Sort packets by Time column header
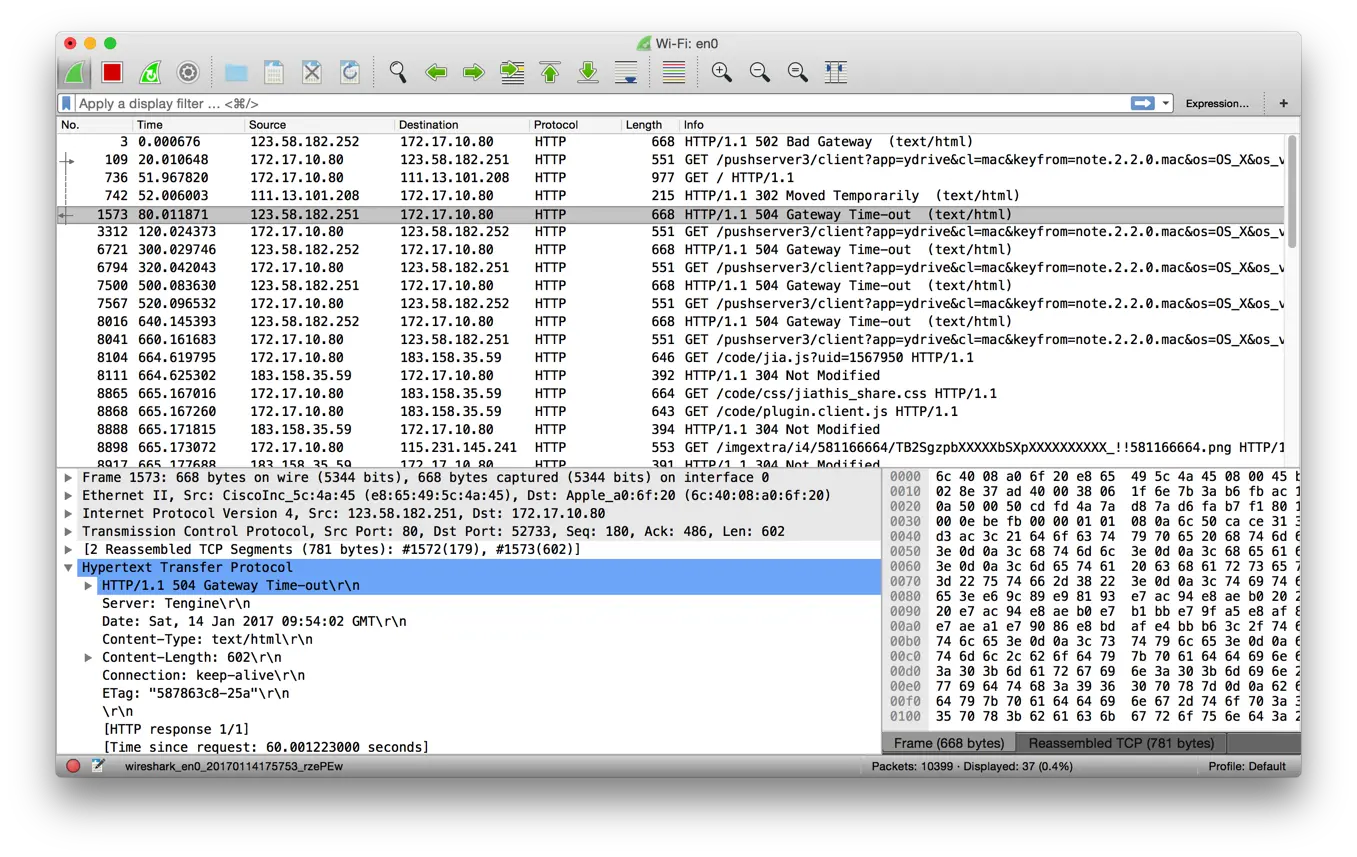This screenshot has width=1357, height=857. coord(190,125)
